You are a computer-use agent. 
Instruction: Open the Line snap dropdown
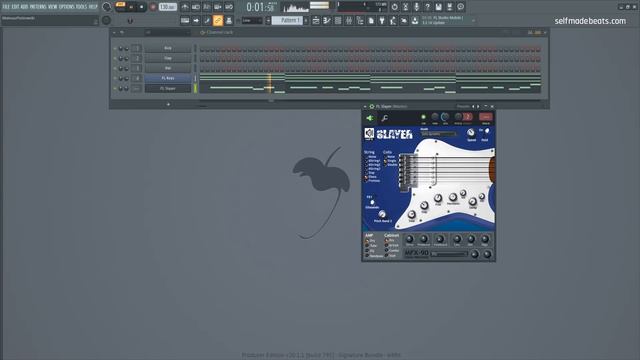click(252, 20)
